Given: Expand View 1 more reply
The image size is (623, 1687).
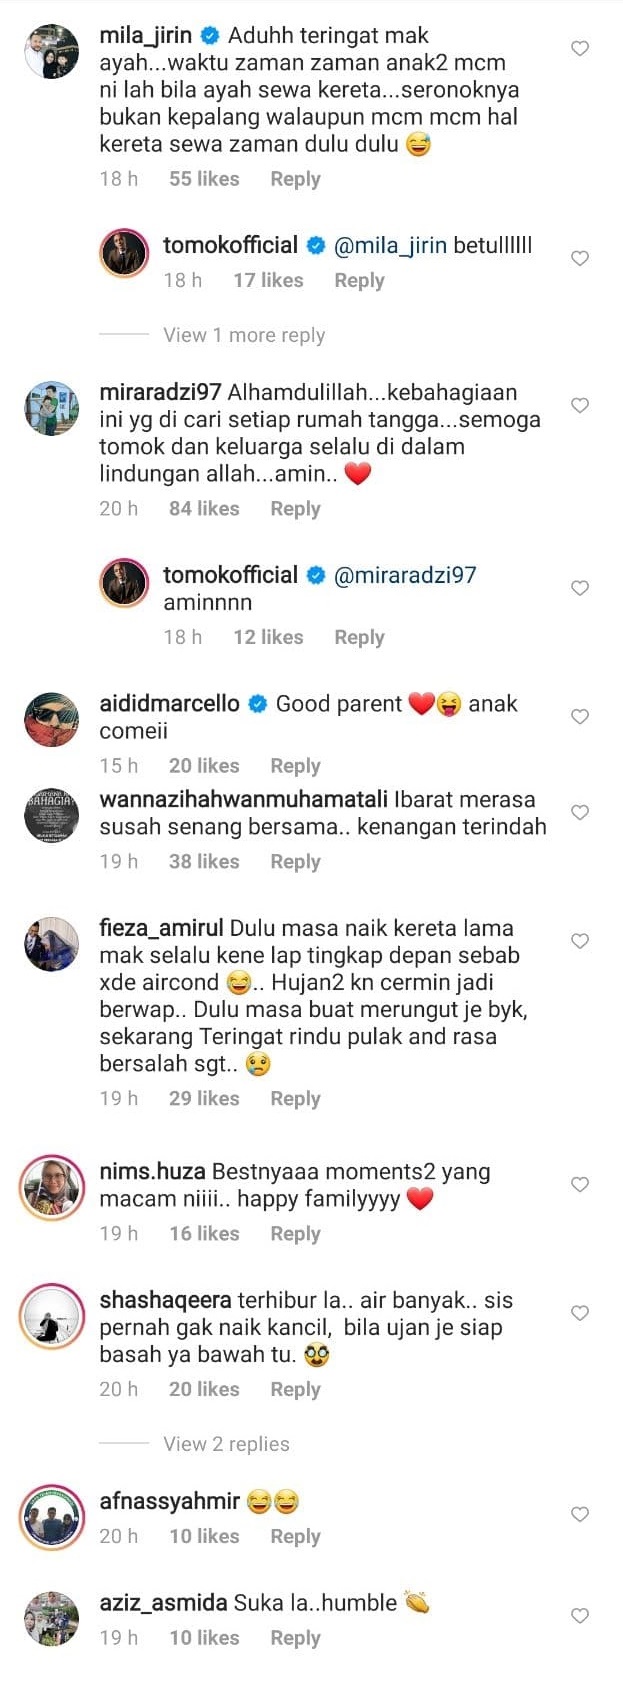Looking at the screenshot, I should [244, 335].
